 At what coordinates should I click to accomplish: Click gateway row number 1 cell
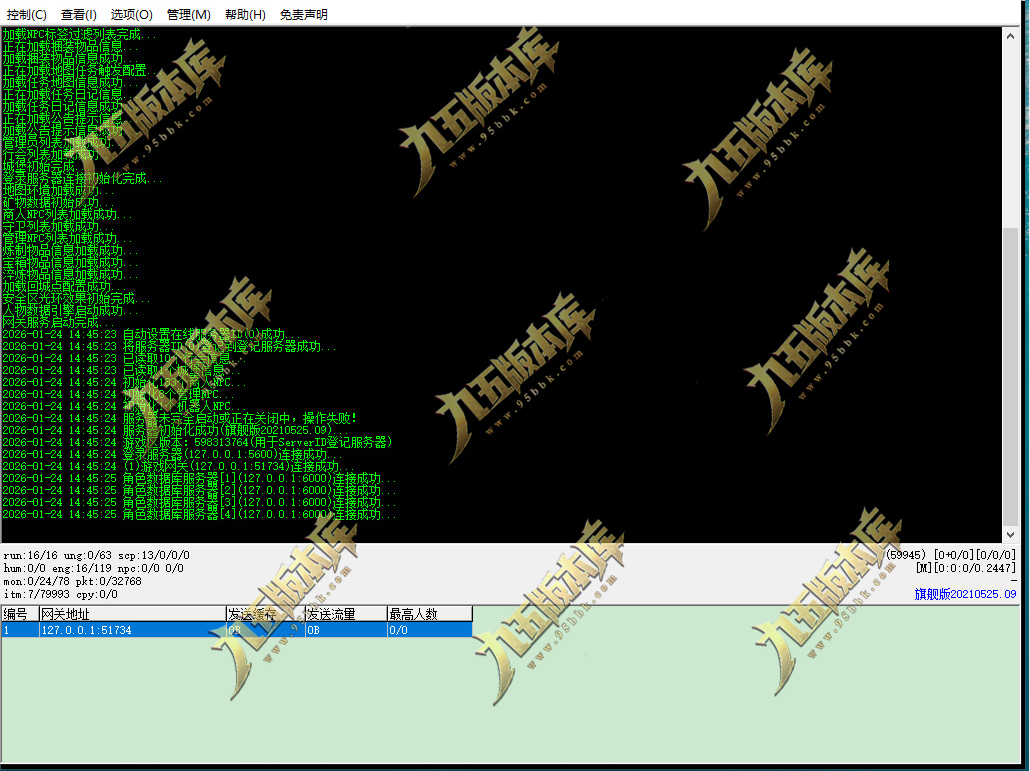(x=20, y=630)
